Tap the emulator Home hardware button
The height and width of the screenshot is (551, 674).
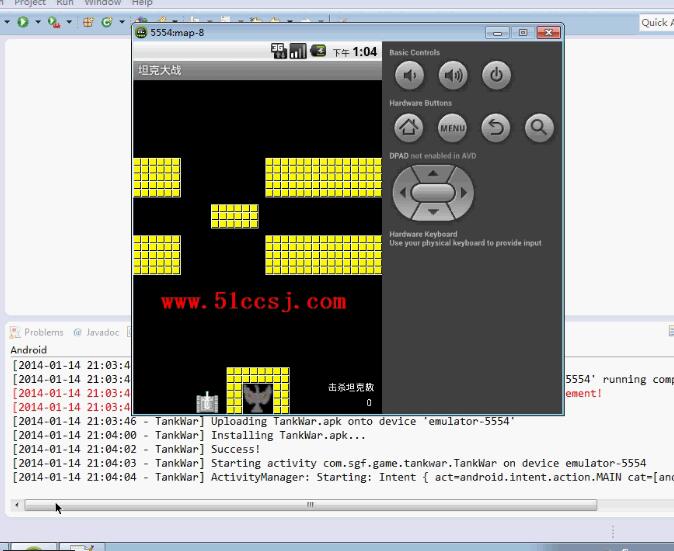point(408,128)
